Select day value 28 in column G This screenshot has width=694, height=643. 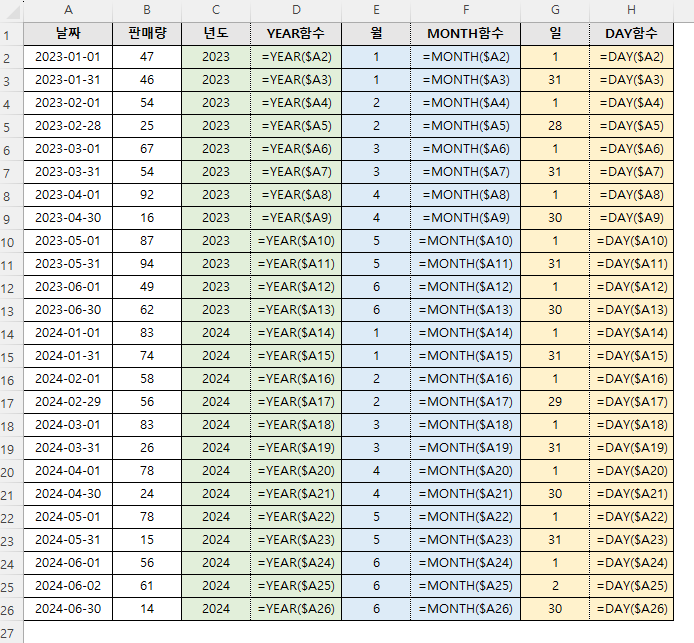(x=555, y=126)
